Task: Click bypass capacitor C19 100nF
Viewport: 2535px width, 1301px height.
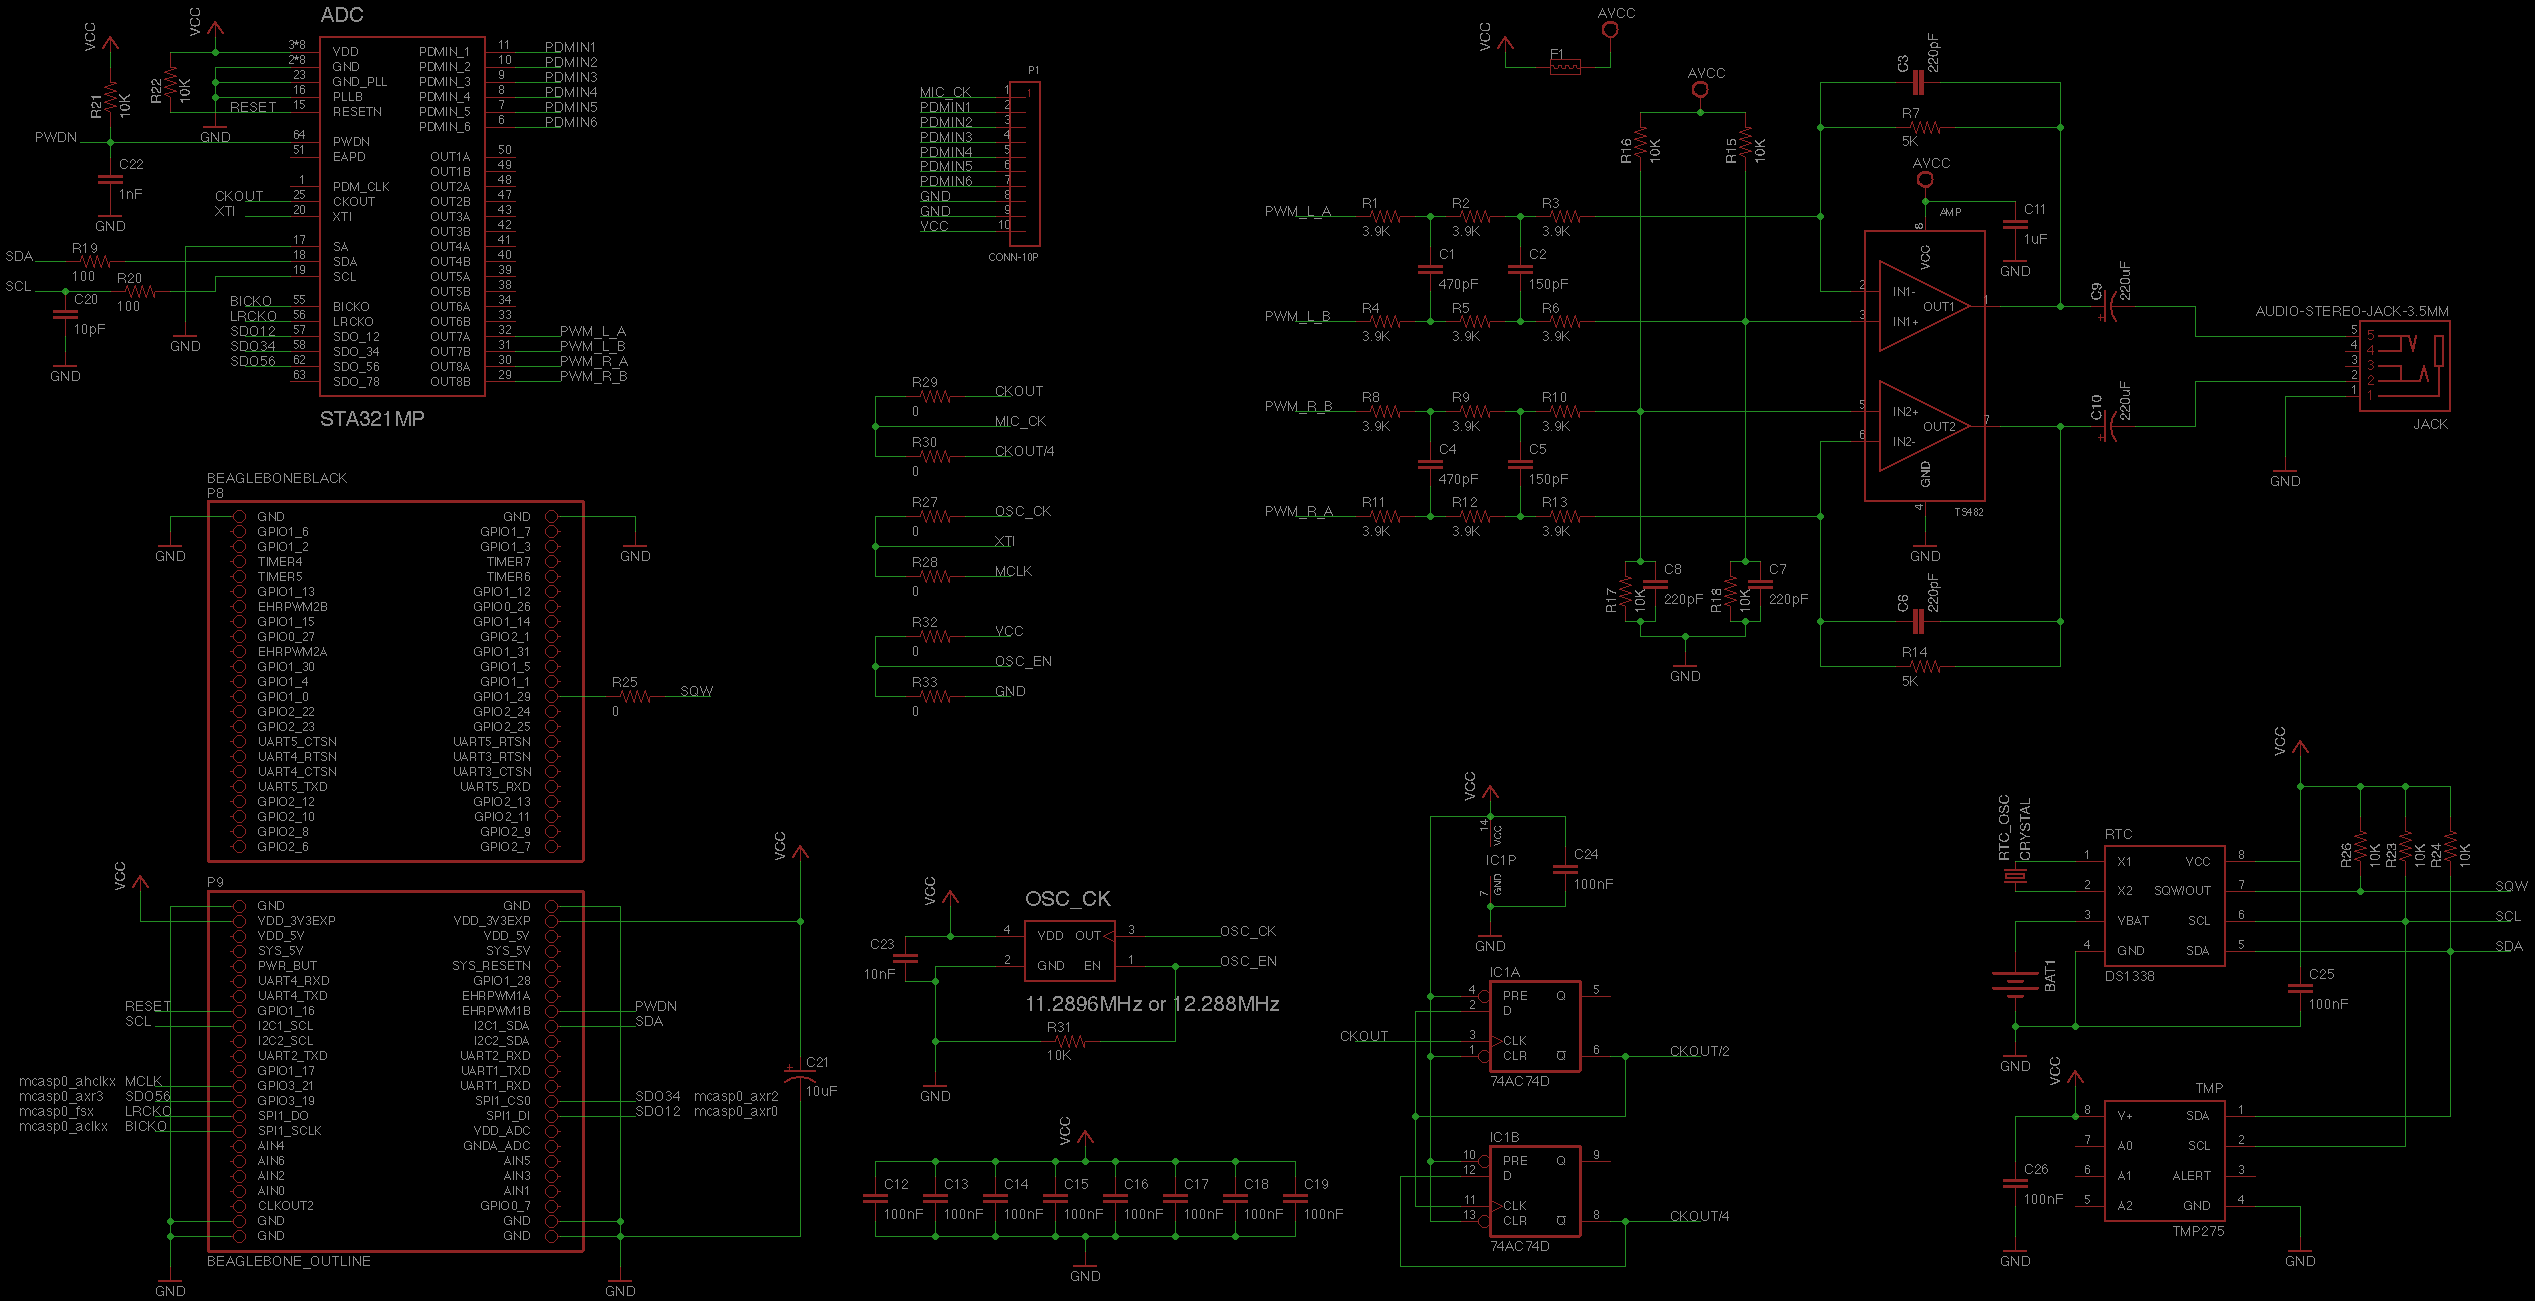Action: [1295, 1198]
